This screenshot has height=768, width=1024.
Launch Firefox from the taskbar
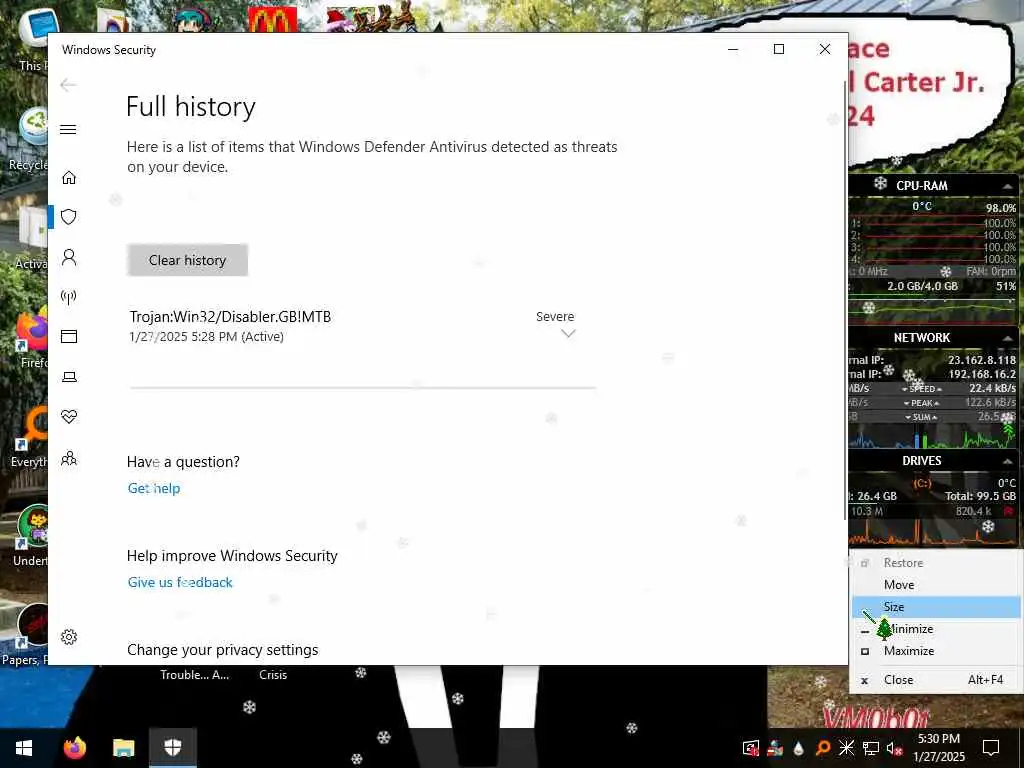74,748
